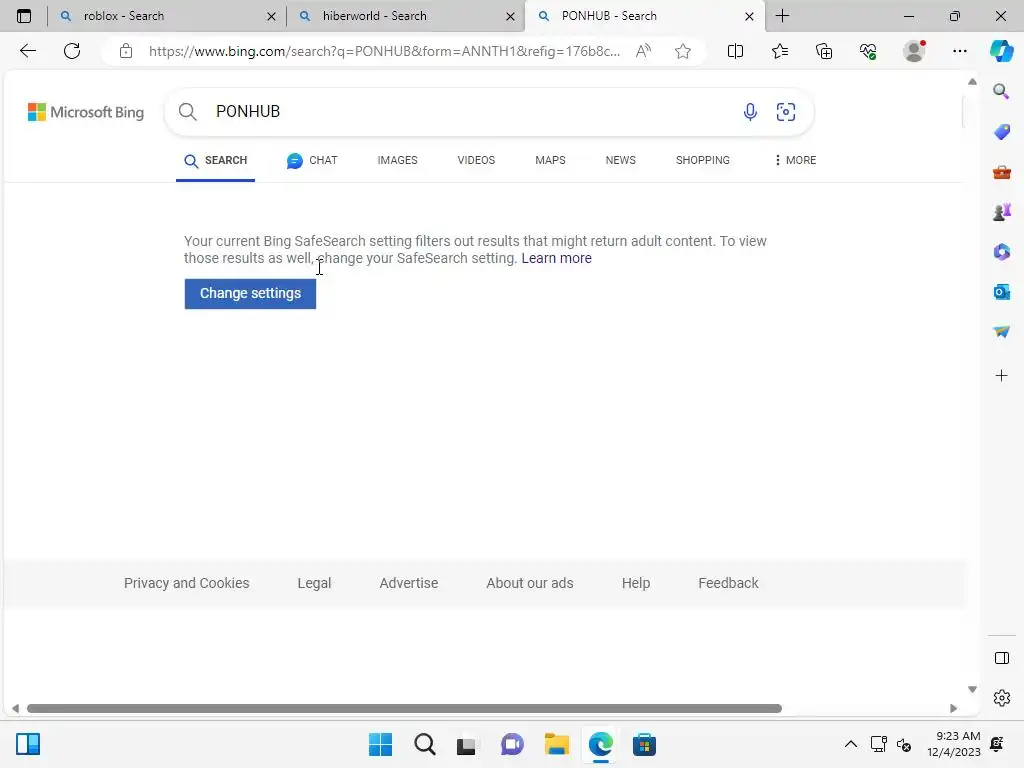
Task: Open File Explorer from taskbar
Action: (x=556, y=744)
